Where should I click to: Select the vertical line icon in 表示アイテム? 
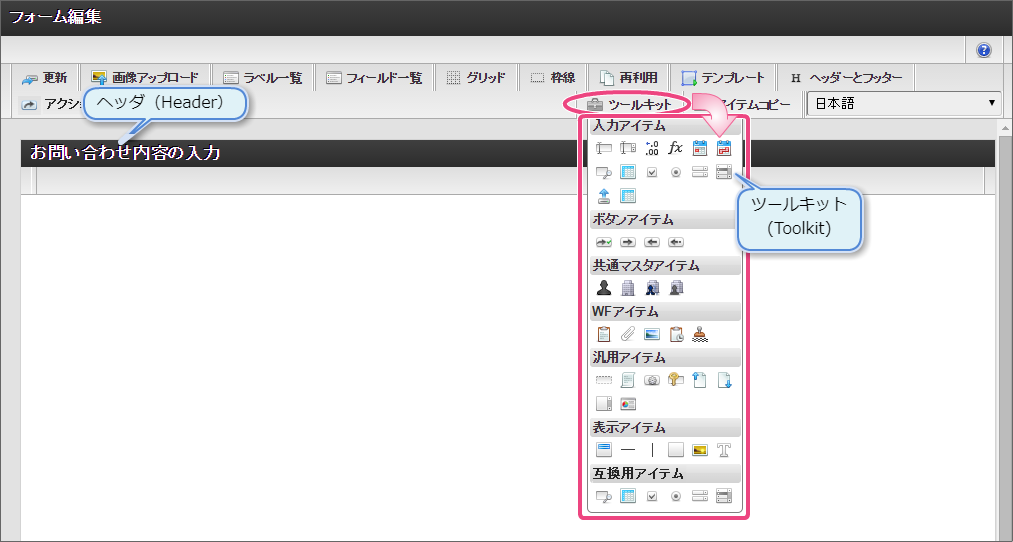(x=652, y=450)
